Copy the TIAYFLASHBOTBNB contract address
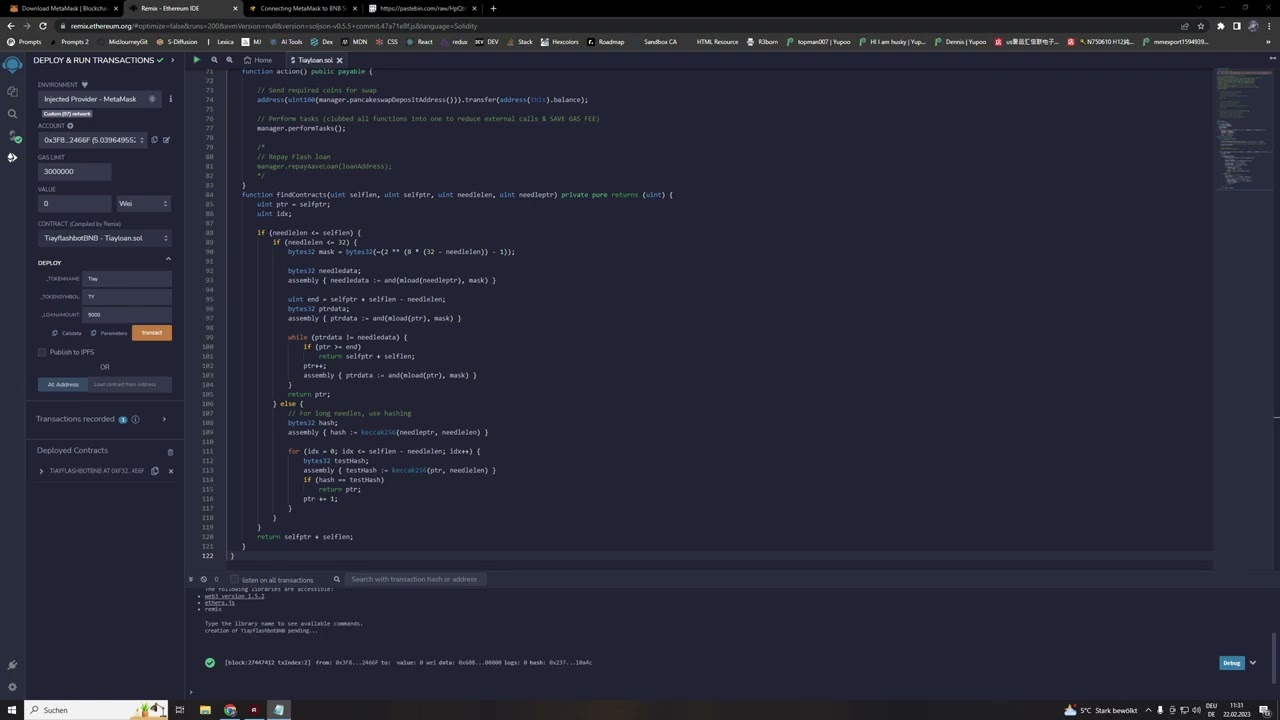Viewport: 1280px width, 720px height. [155, 471]
